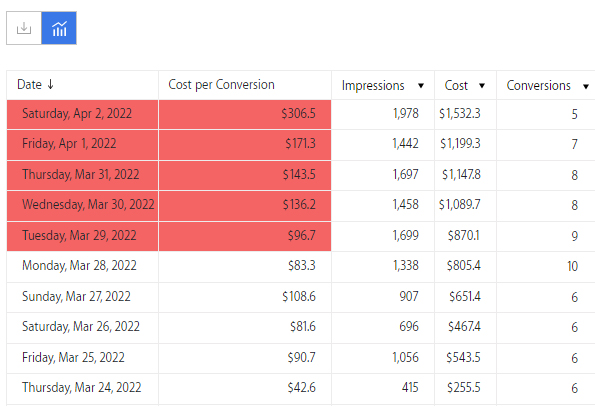Open the Cost column dropdown arrow
The height and width of the screenshot is (416, 595).
(x=482, y=85)
